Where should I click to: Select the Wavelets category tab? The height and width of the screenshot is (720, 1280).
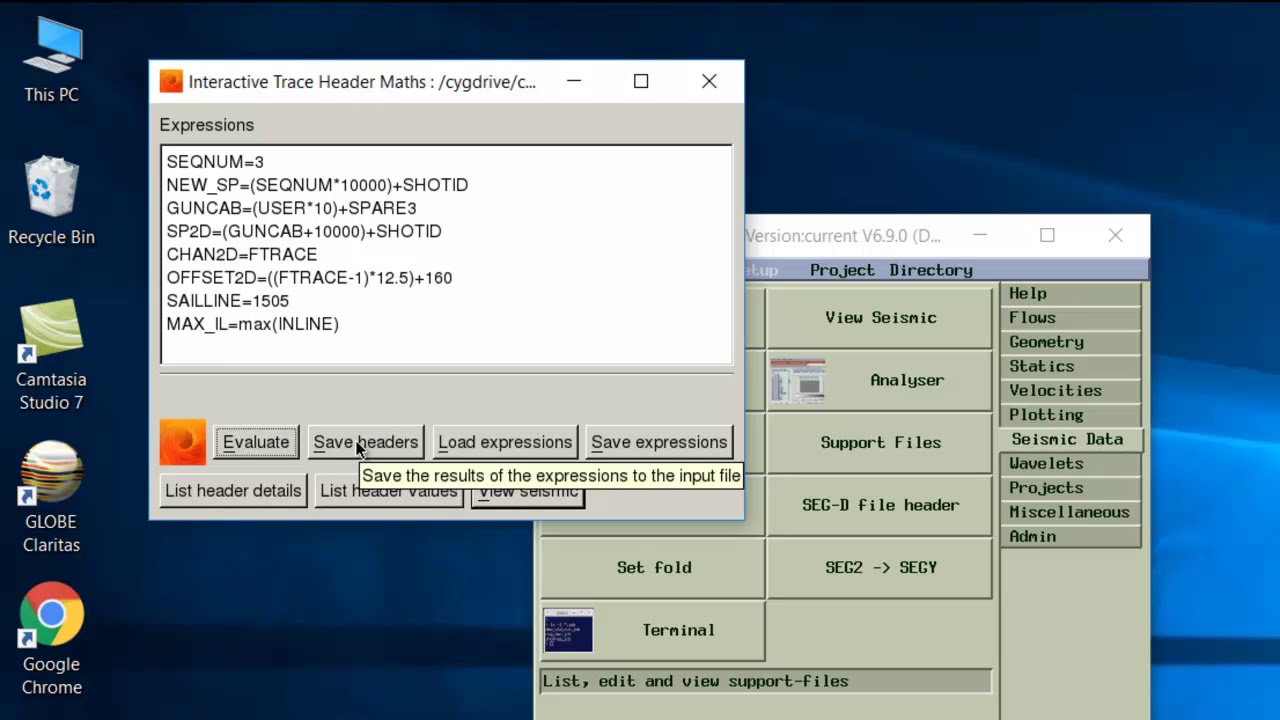click(x=1070, y=464)
